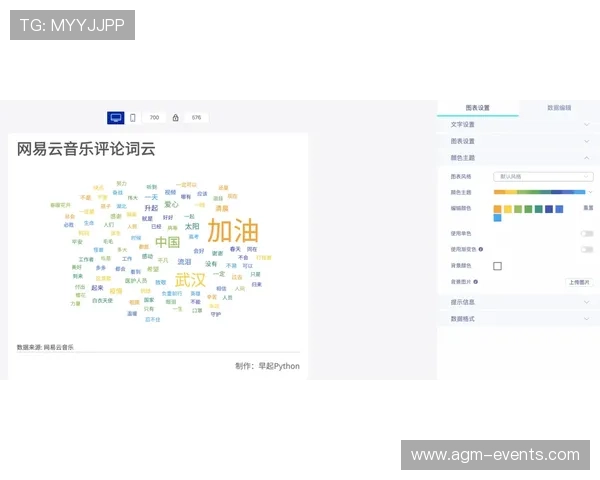This screenshot has height=480, width=600.
Task: Click the word 起来 in the cloud
Action: pyautogui.click(x=97, y=287)
